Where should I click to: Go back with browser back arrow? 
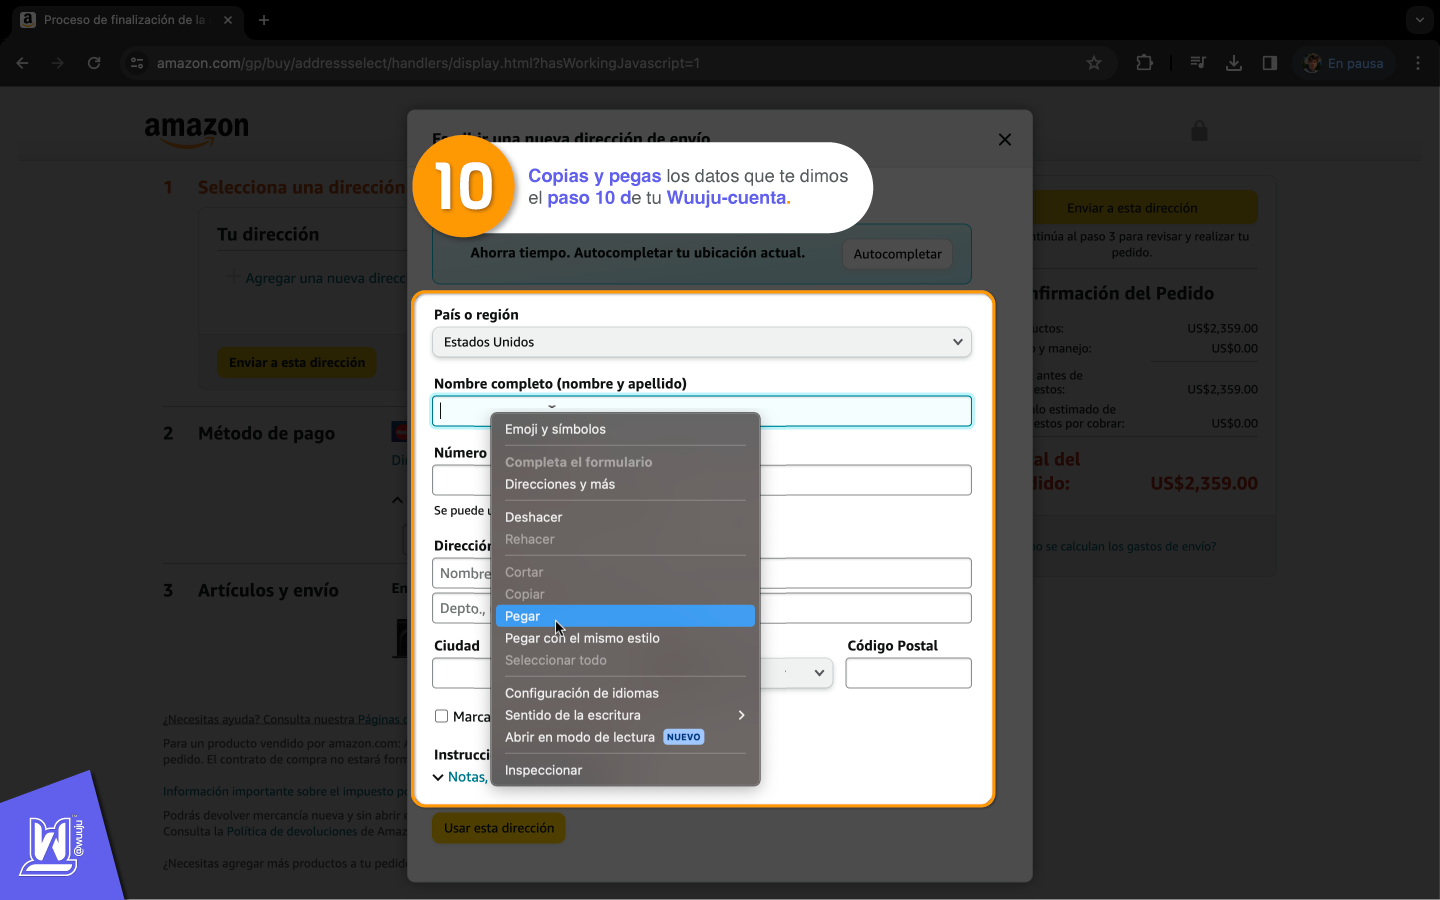tap(22, 63)
